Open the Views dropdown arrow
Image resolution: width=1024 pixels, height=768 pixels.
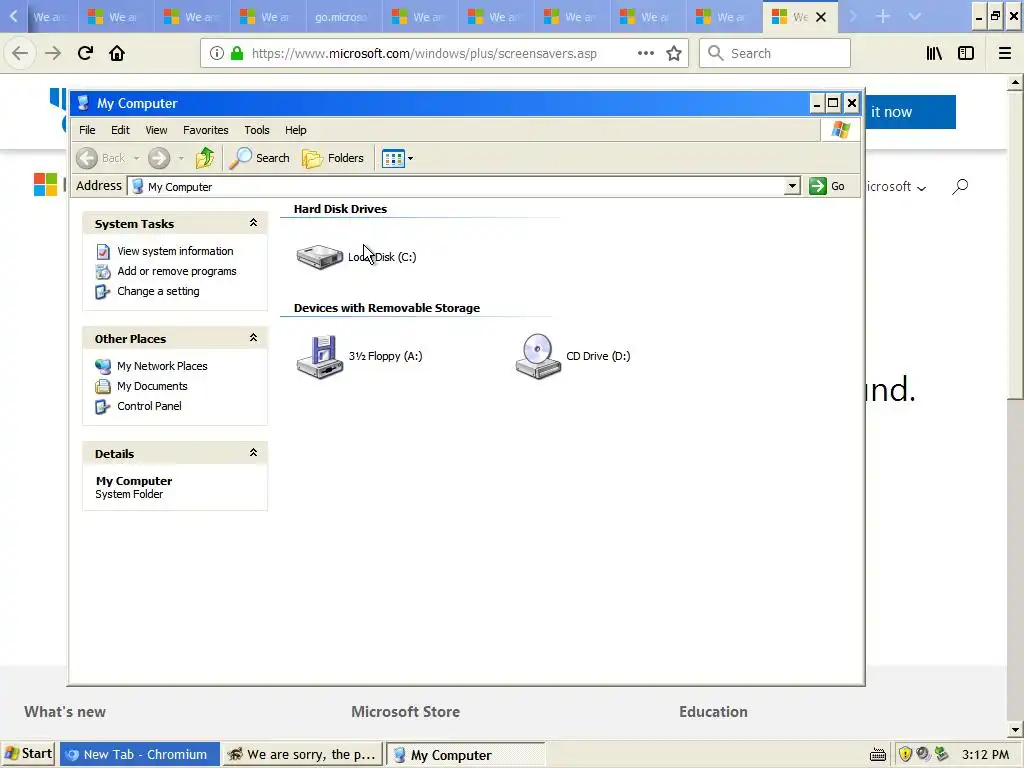[x=410, y=159]
